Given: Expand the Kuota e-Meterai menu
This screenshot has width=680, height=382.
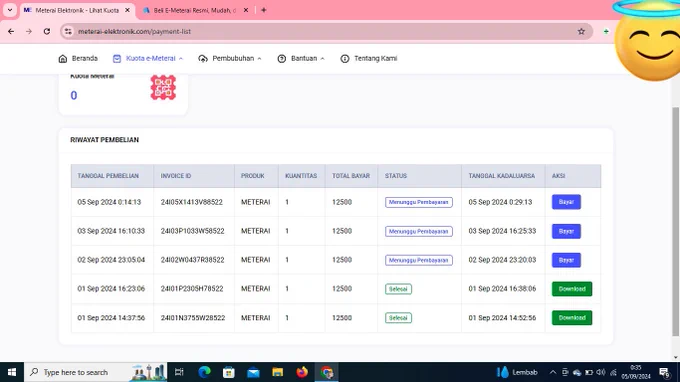Looking at the screenshot, I should pyautogui.click(x=147, y=59).
